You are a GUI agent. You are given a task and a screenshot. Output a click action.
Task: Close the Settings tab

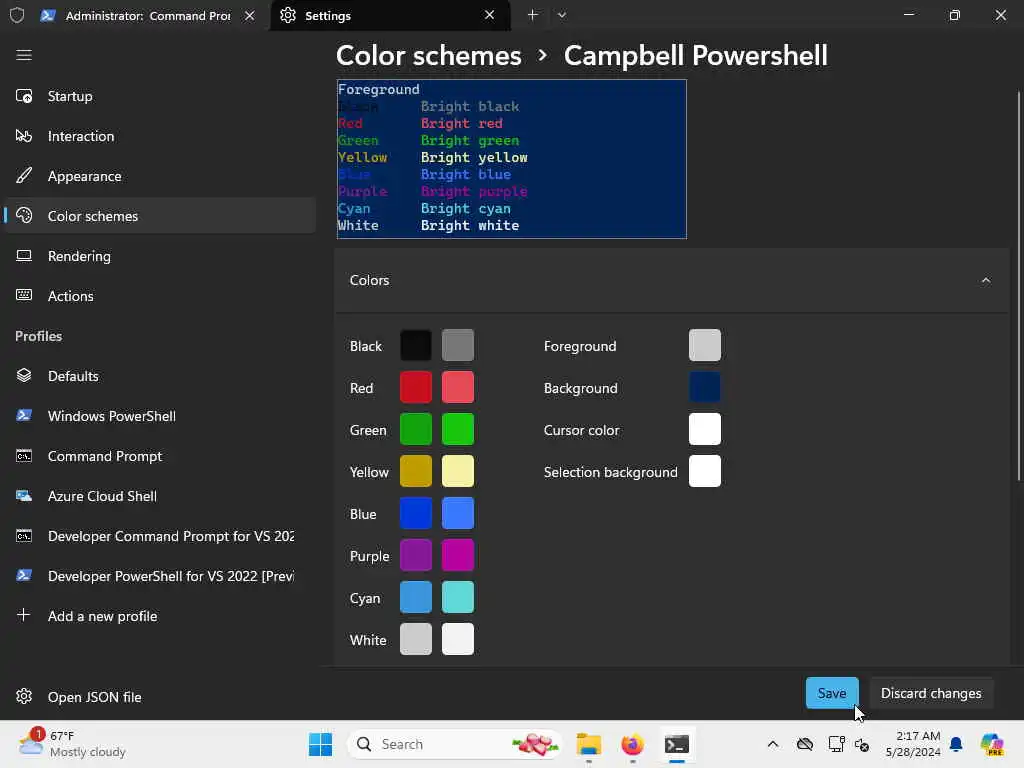coord(489,14)
